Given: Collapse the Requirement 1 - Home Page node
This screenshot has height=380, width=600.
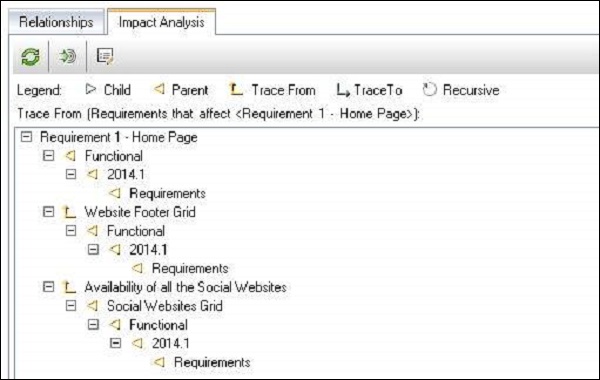Looking at the screenshot, I should coord(26,137).
